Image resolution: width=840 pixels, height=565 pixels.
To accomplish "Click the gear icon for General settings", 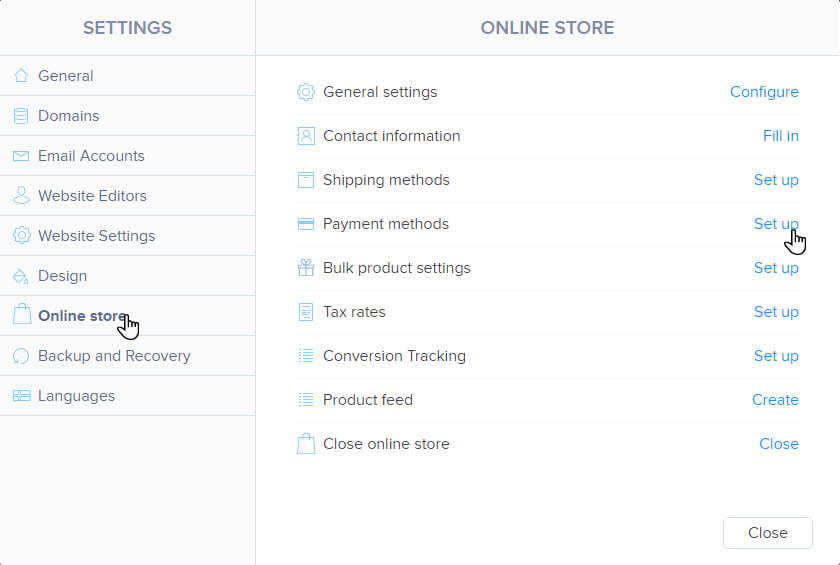I will tap(306, 92).
